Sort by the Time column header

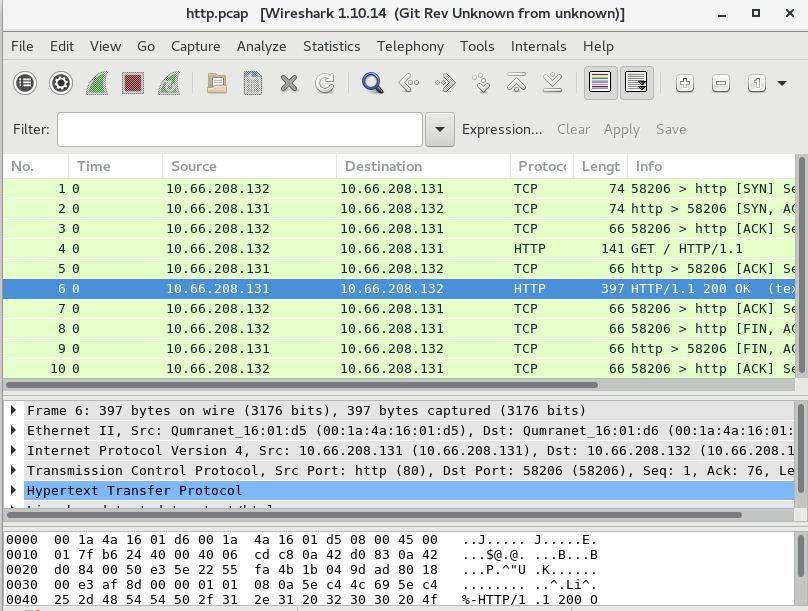point(115,166)
